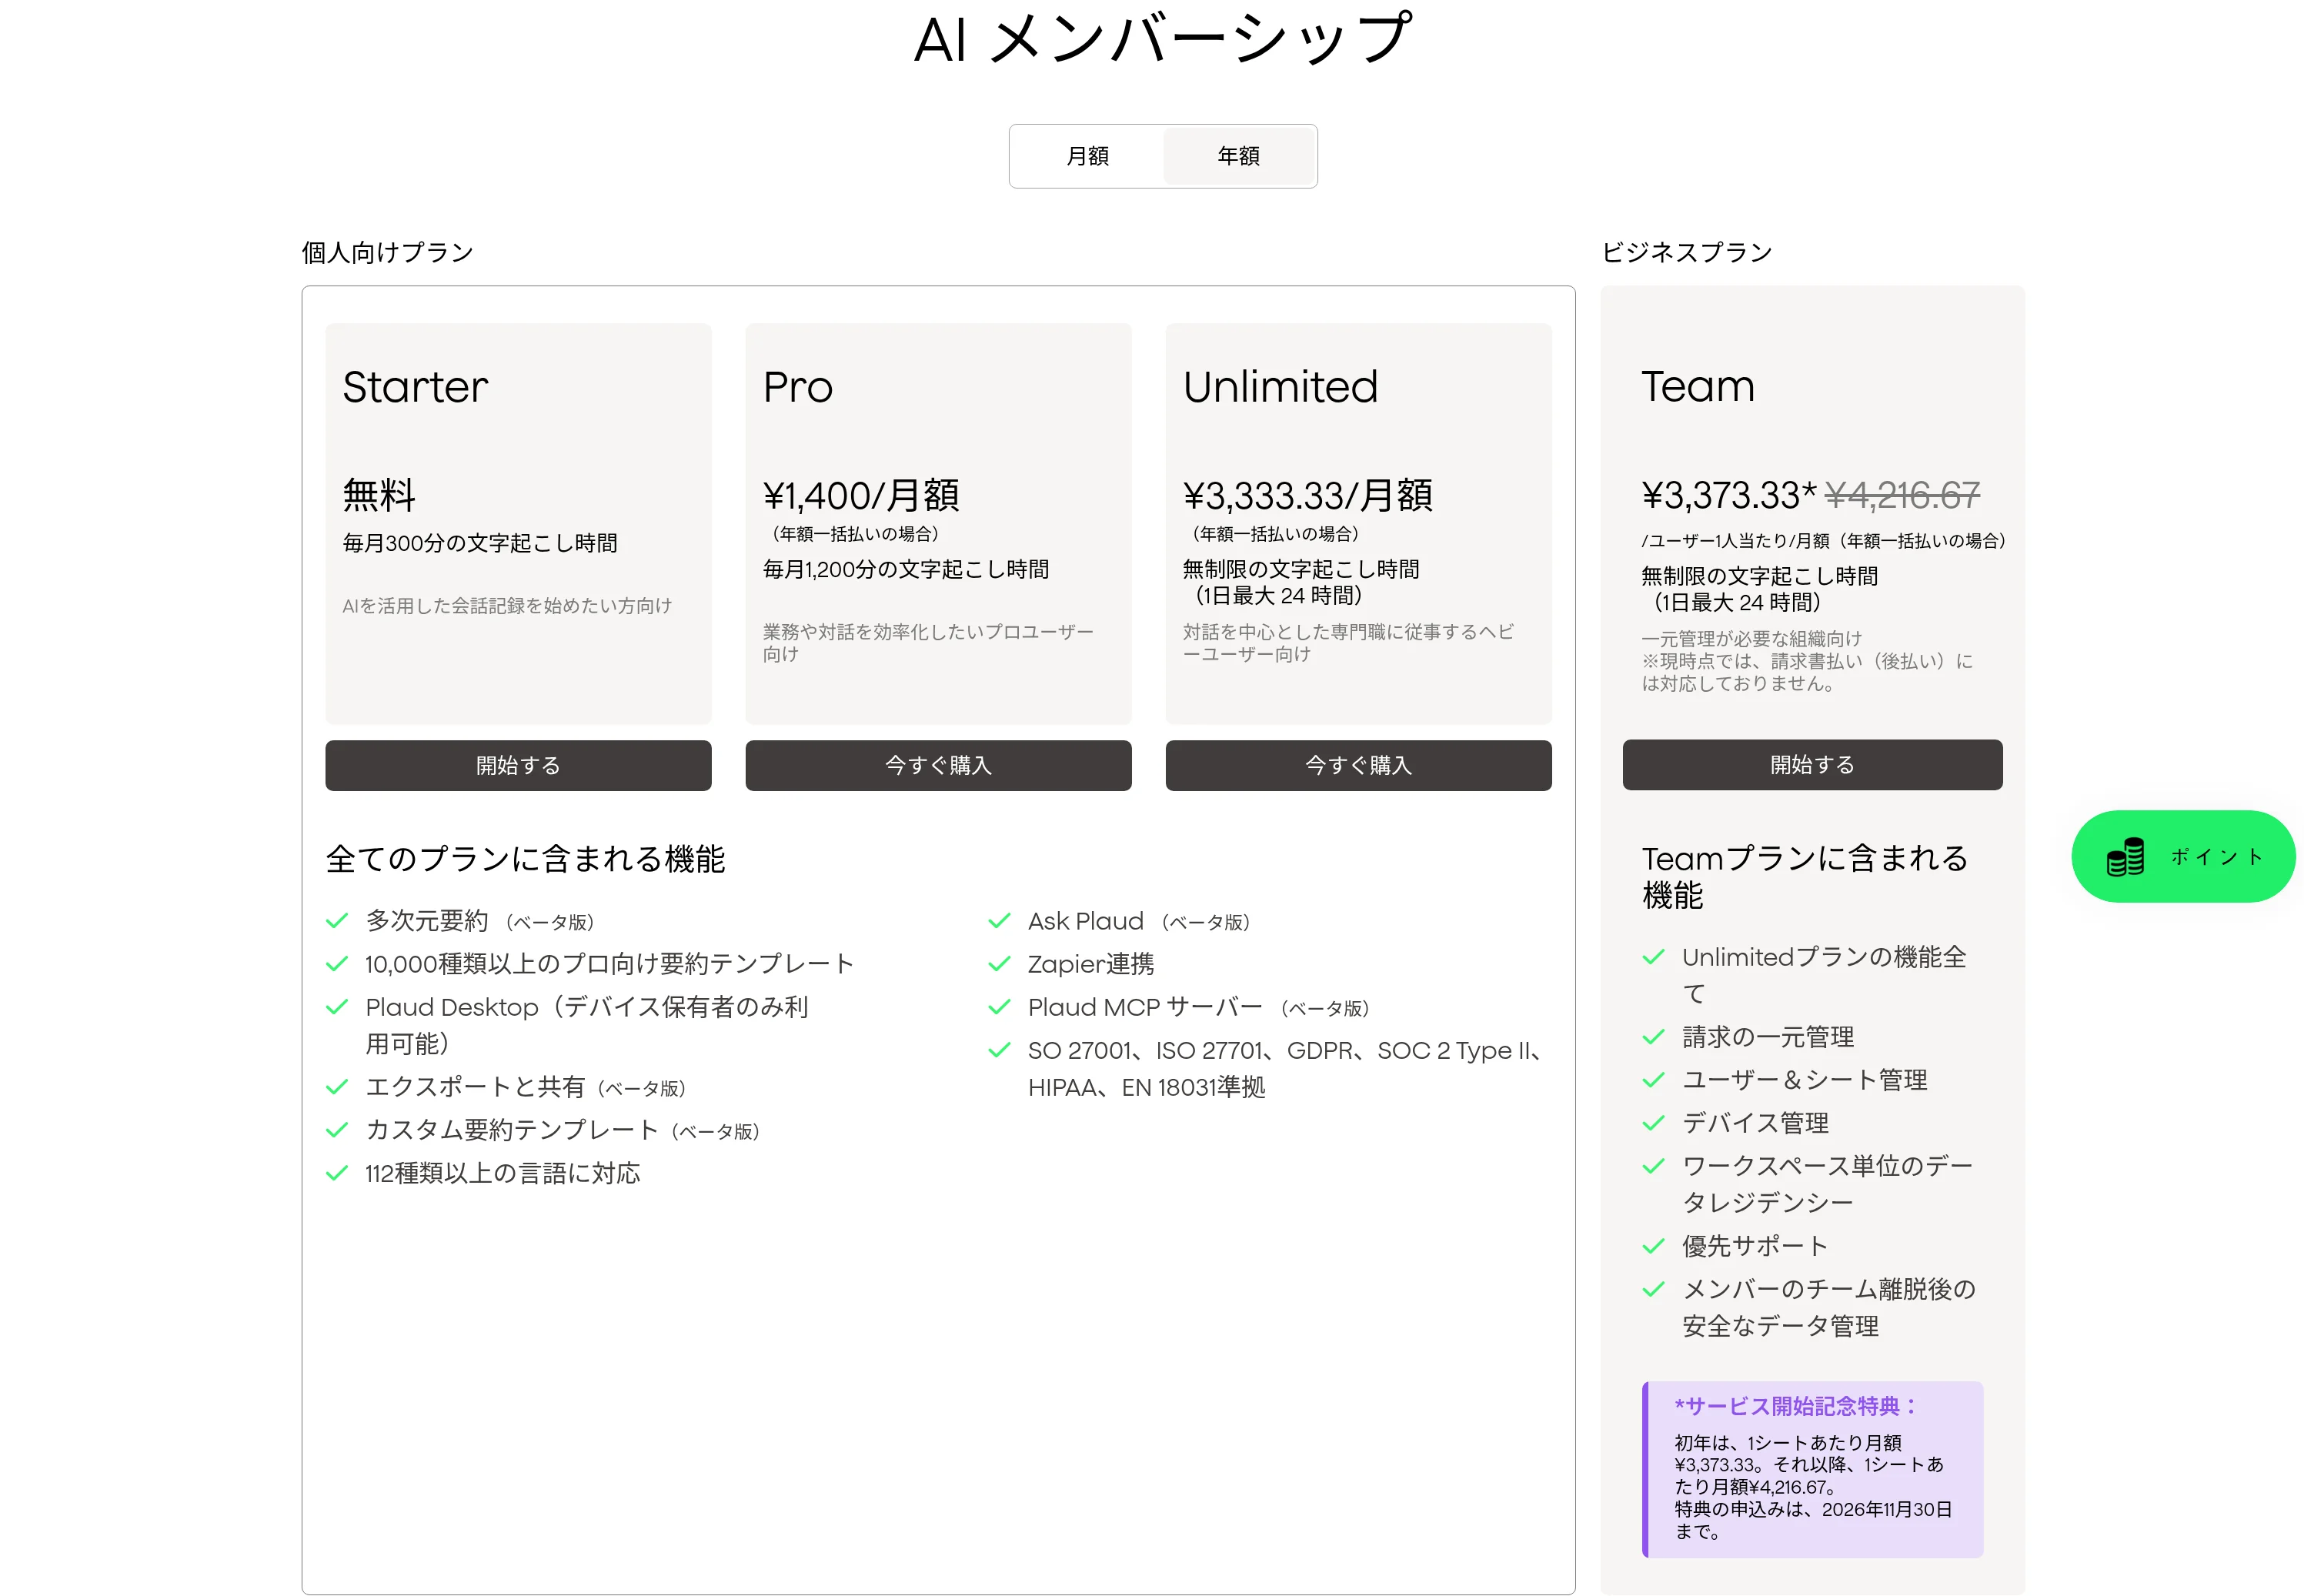The image size is (2304, 1596).
Task: Click the Pro plan title
Action: point(798,387)
